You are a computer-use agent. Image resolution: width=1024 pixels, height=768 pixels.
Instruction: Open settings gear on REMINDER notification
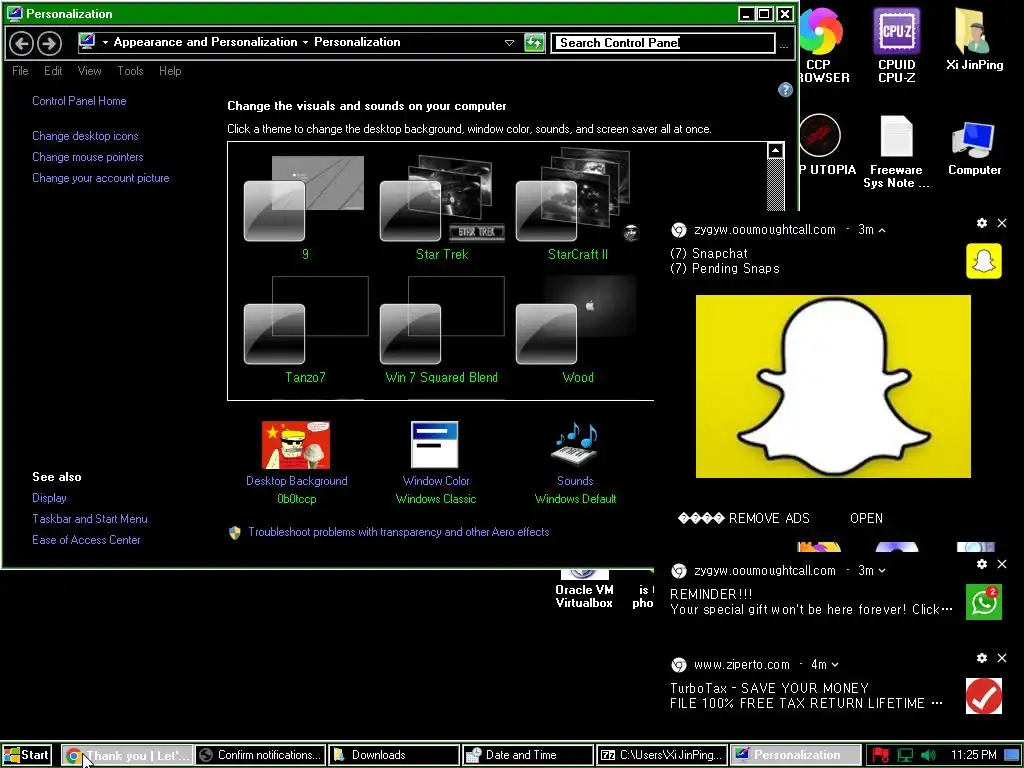coord(982,564)
